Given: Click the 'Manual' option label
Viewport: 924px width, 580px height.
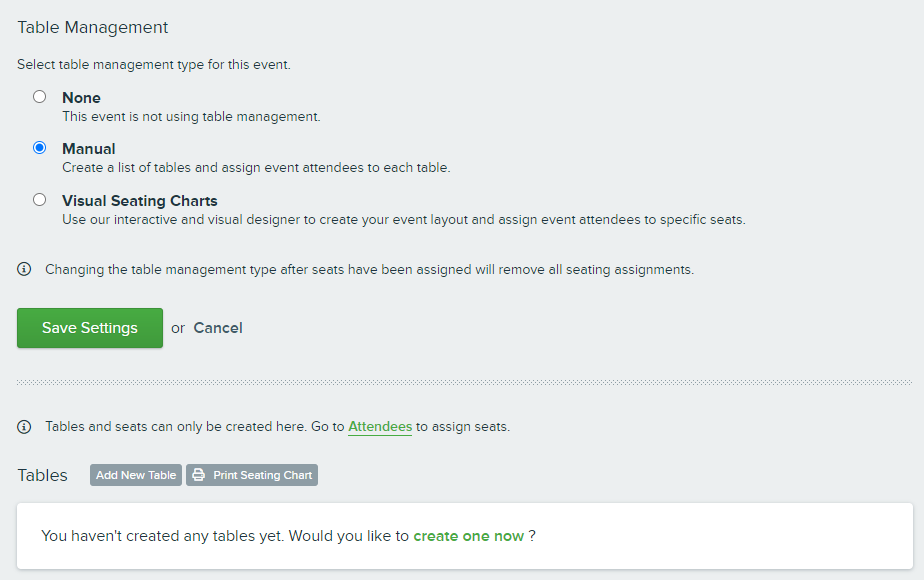Looking at the screenshot, I should point(89,149).
